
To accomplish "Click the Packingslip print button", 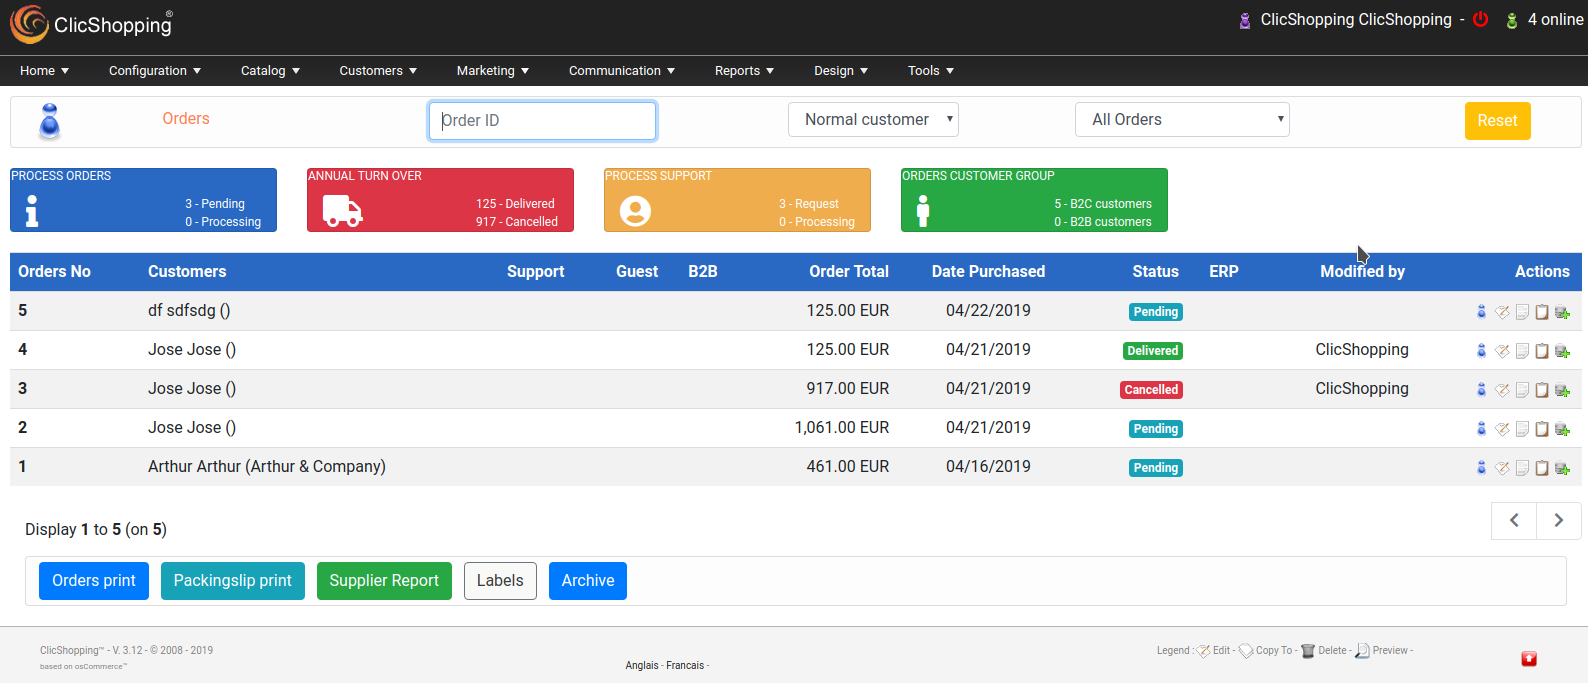I will [x=233, y=581].
